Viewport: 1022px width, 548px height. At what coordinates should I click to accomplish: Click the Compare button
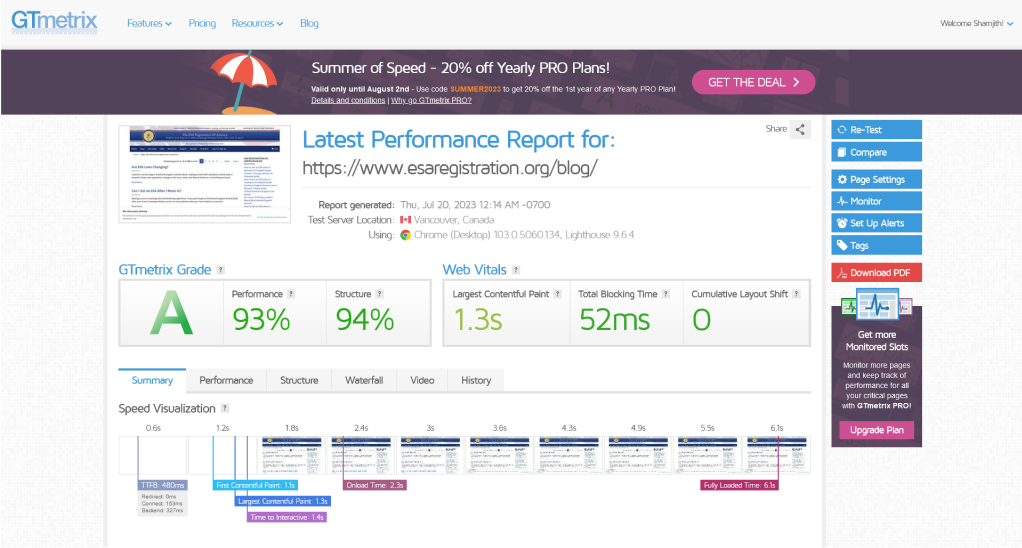876,152
